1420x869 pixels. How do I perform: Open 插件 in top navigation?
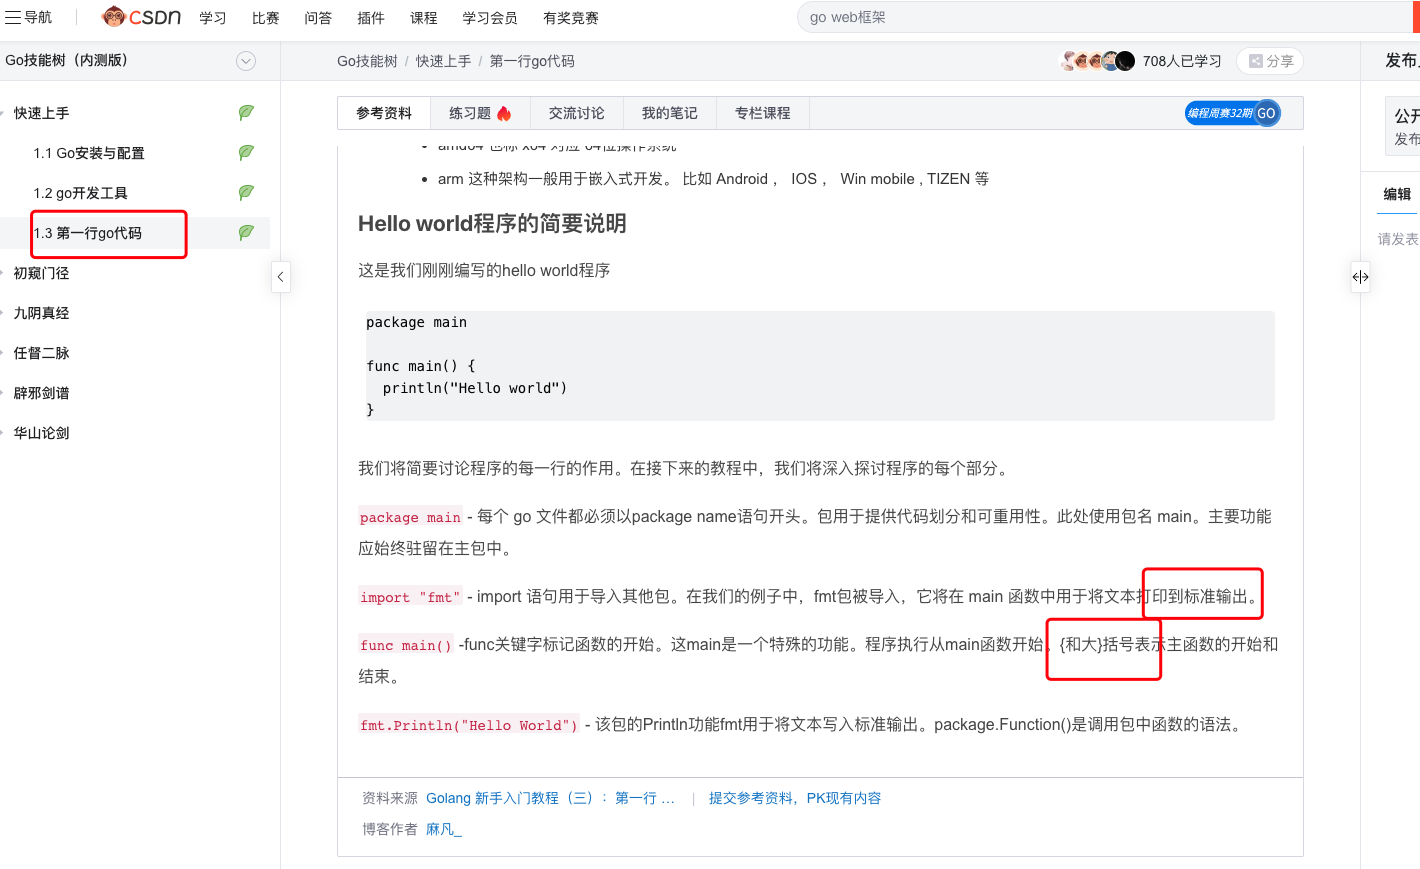pyautogui.click(x=371, y=18)
